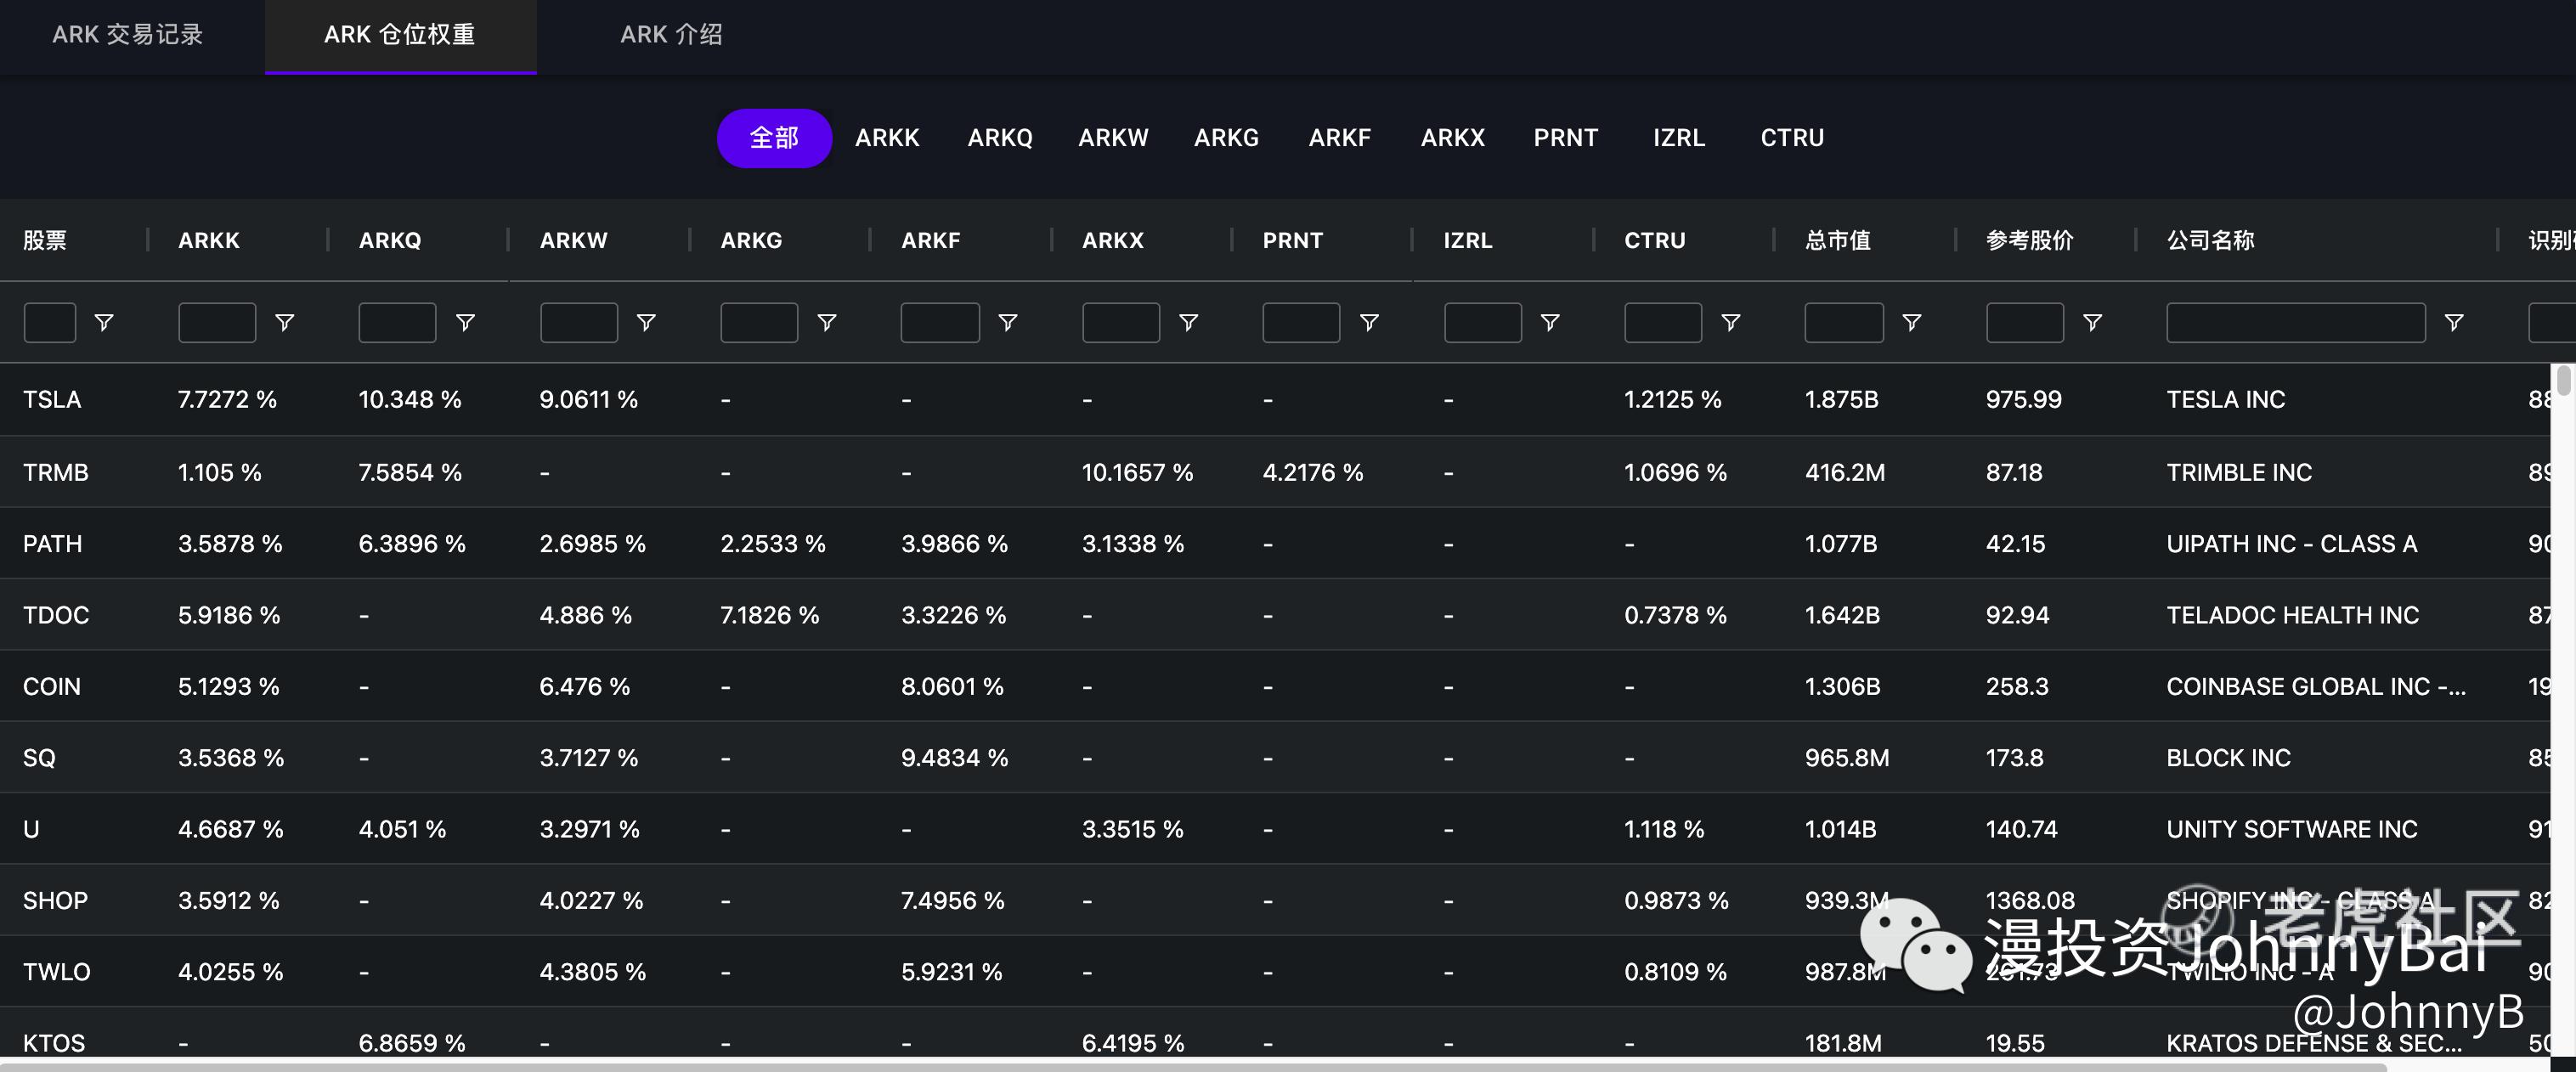Sort by the CTRU column header
The image size is (2576, 1072).
1654,240
